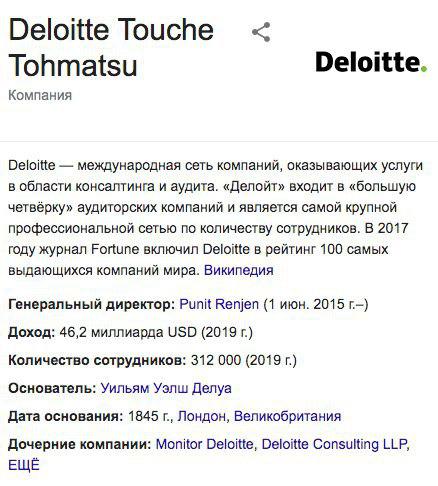Visit the Monitor Deloitte subsidiary link
The image size is (438, 486).
(x=204, y=444)
